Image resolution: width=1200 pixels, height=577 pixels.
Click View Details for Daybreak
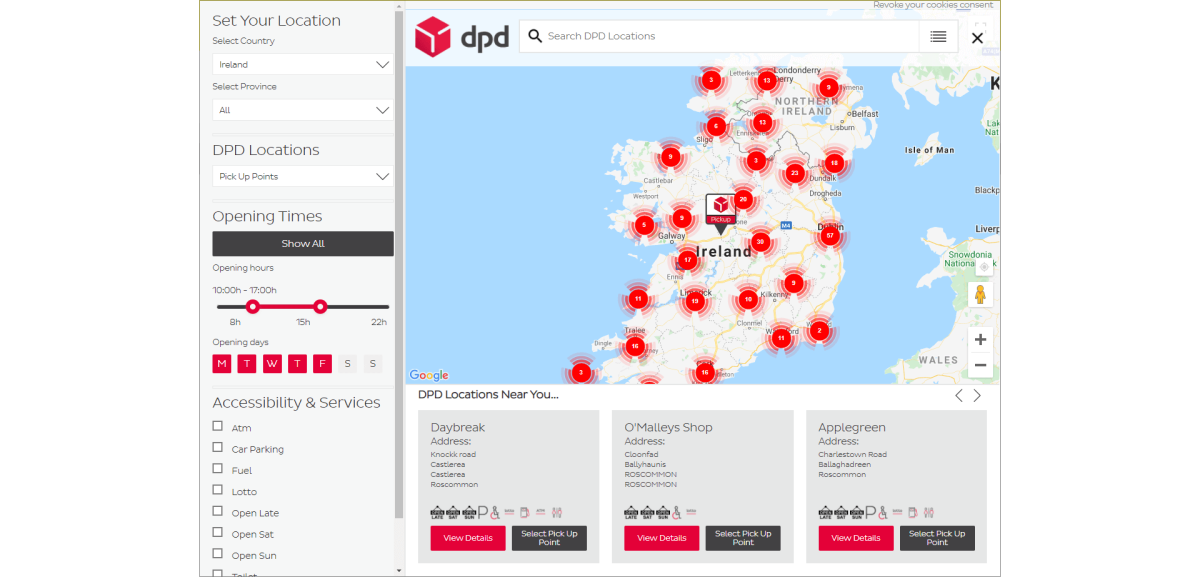click(x=467, y=538)
